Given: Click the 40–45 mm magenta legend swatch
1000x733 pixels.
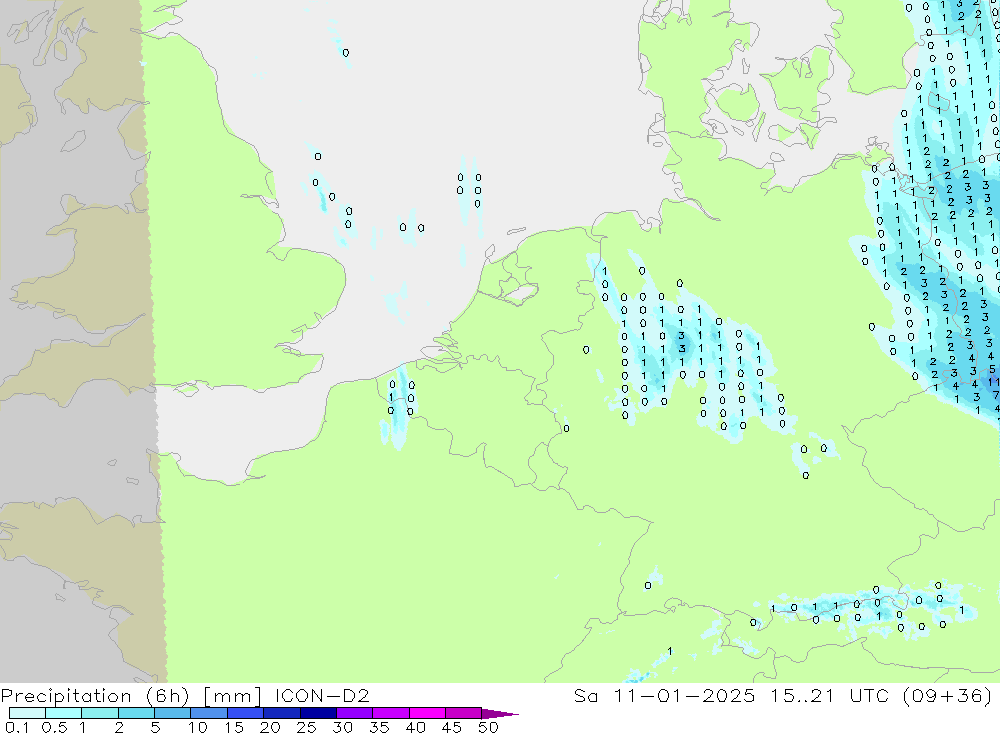Looking at the screenshot, I should point(427,713).
